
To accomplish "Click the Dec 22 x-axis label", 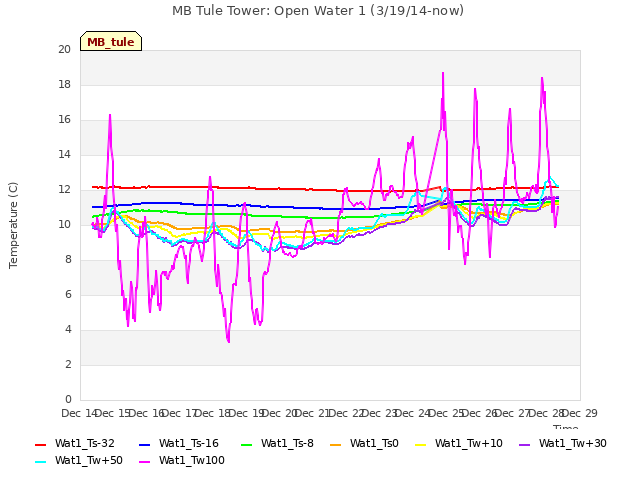I will pyautogui.click(x=346, y=413).
